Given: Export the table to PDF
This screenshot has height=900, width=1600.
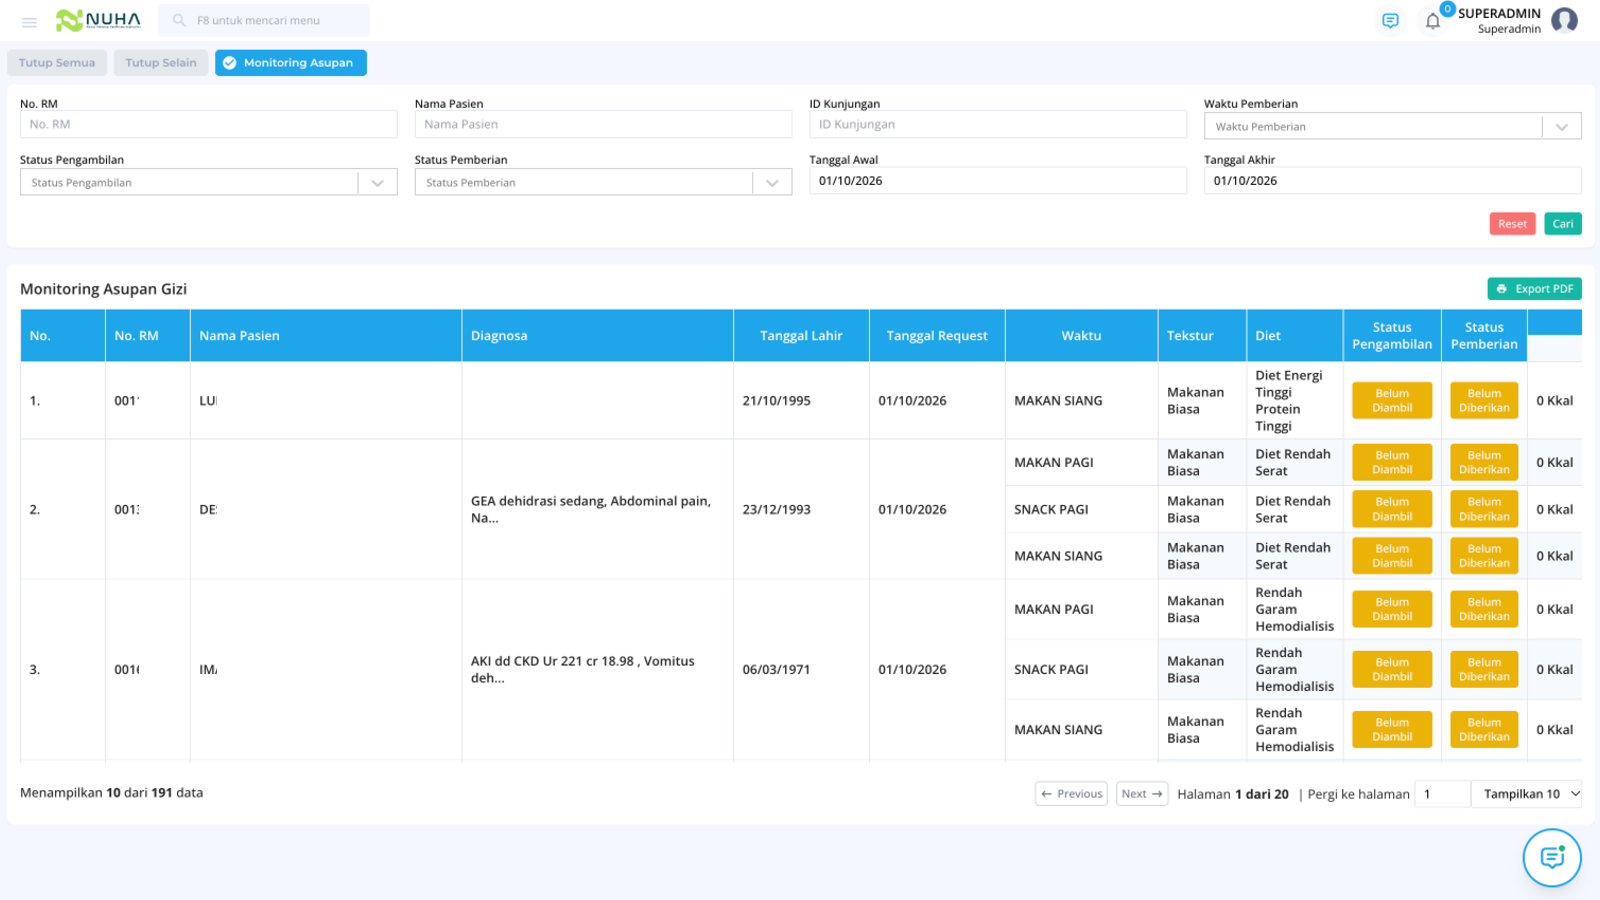Looking at the screenshot, I should tap(1534, 289).
